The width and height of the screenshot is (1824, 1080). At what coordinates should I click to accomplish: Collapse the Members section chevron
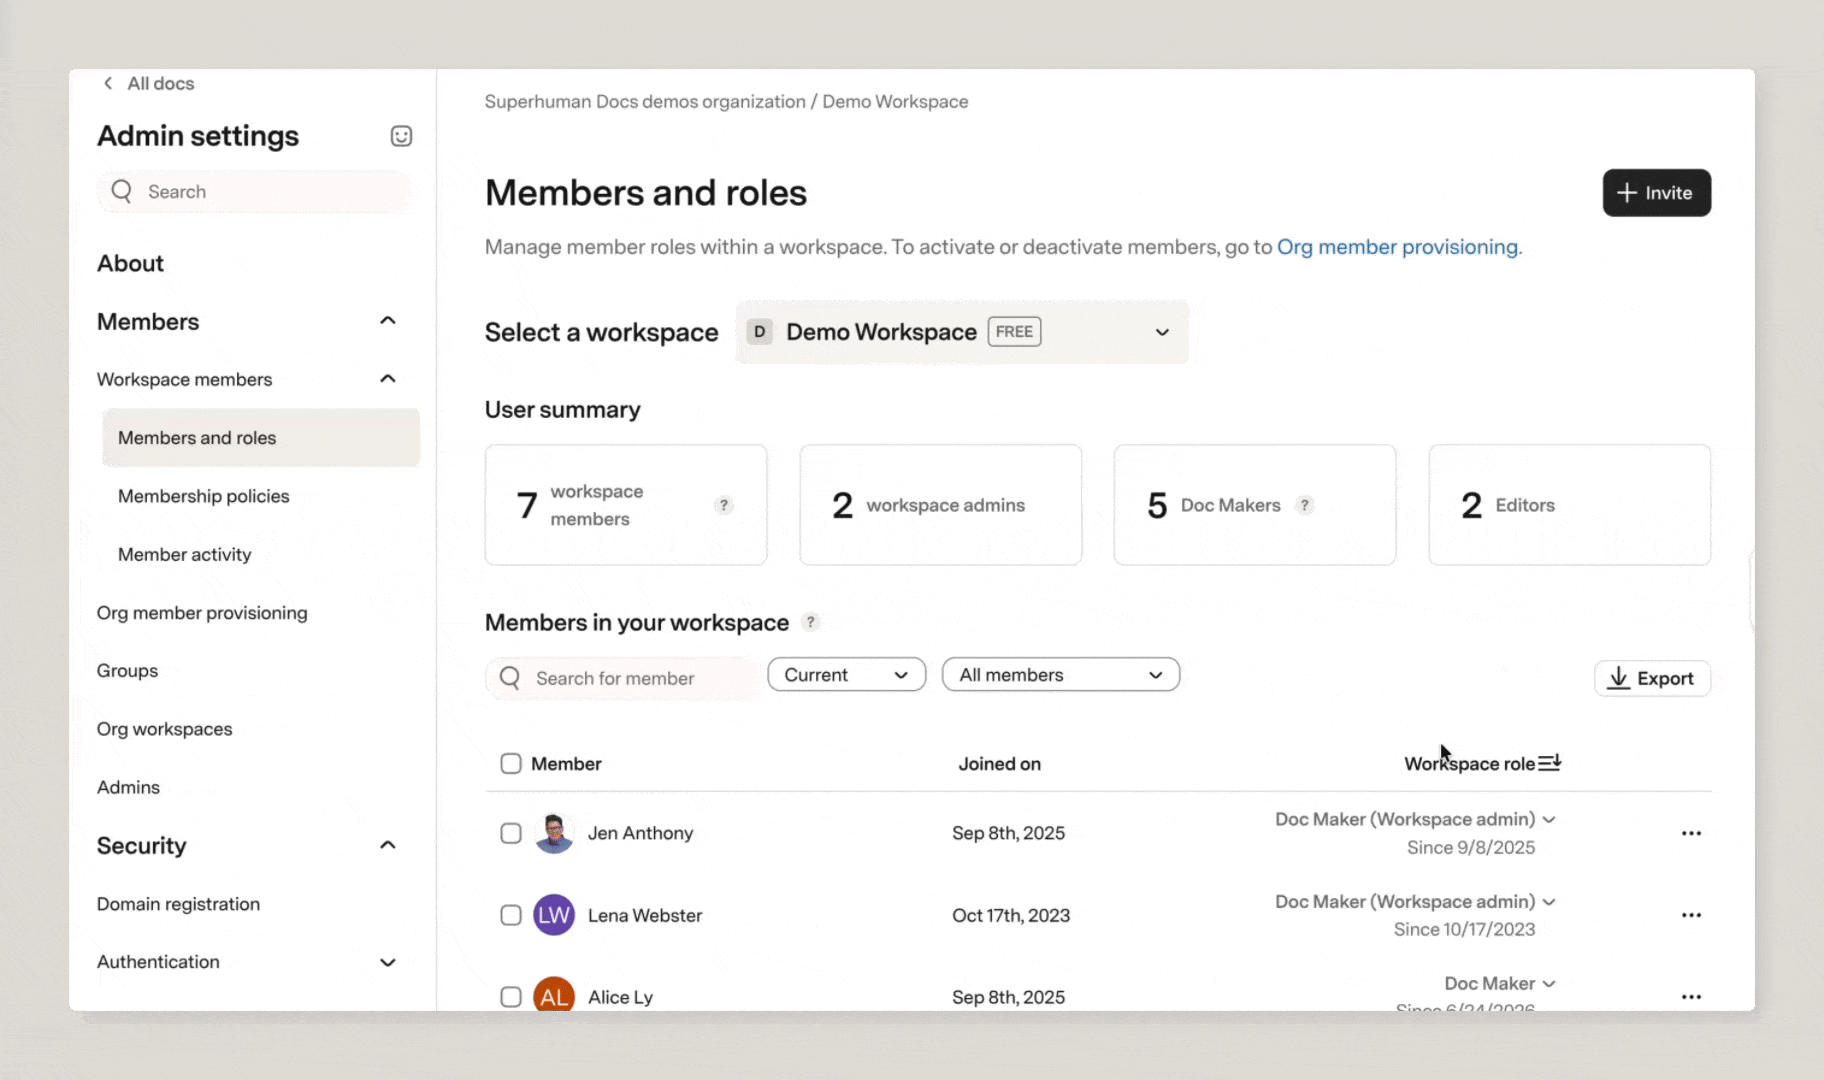tap(388, 321)
